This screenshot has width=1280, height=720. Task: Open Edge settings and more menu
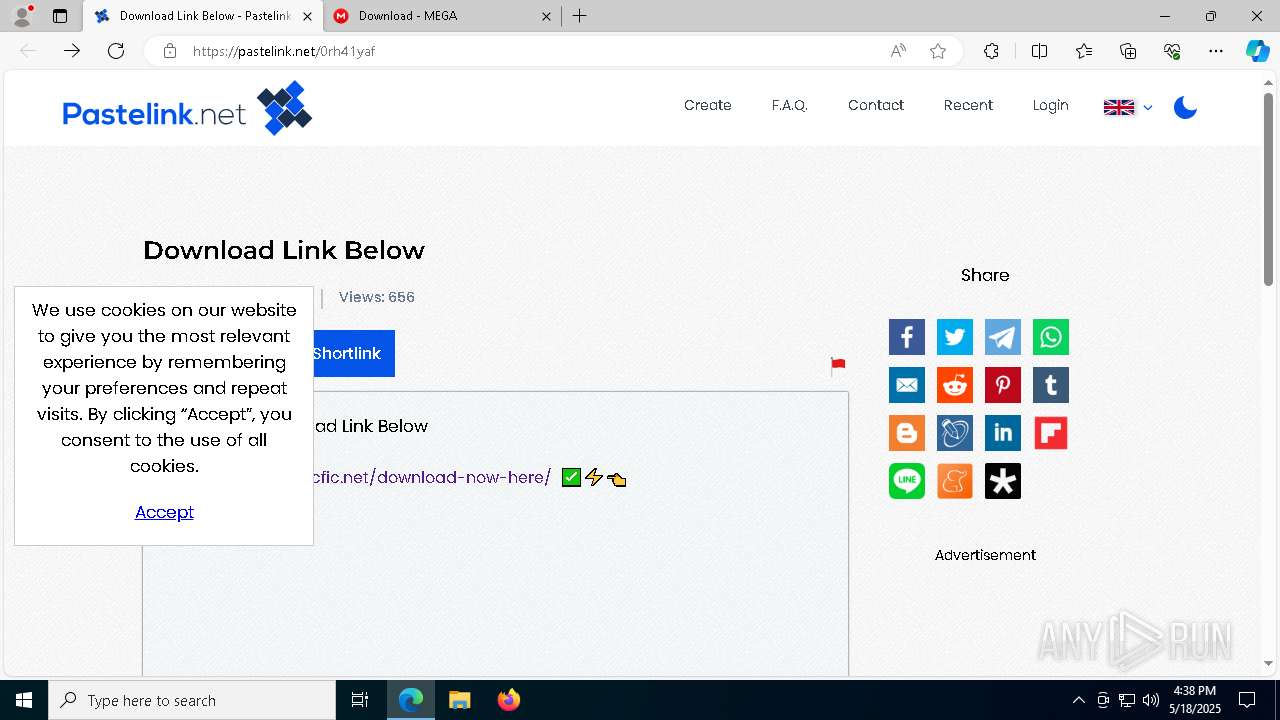point(1216,51)
